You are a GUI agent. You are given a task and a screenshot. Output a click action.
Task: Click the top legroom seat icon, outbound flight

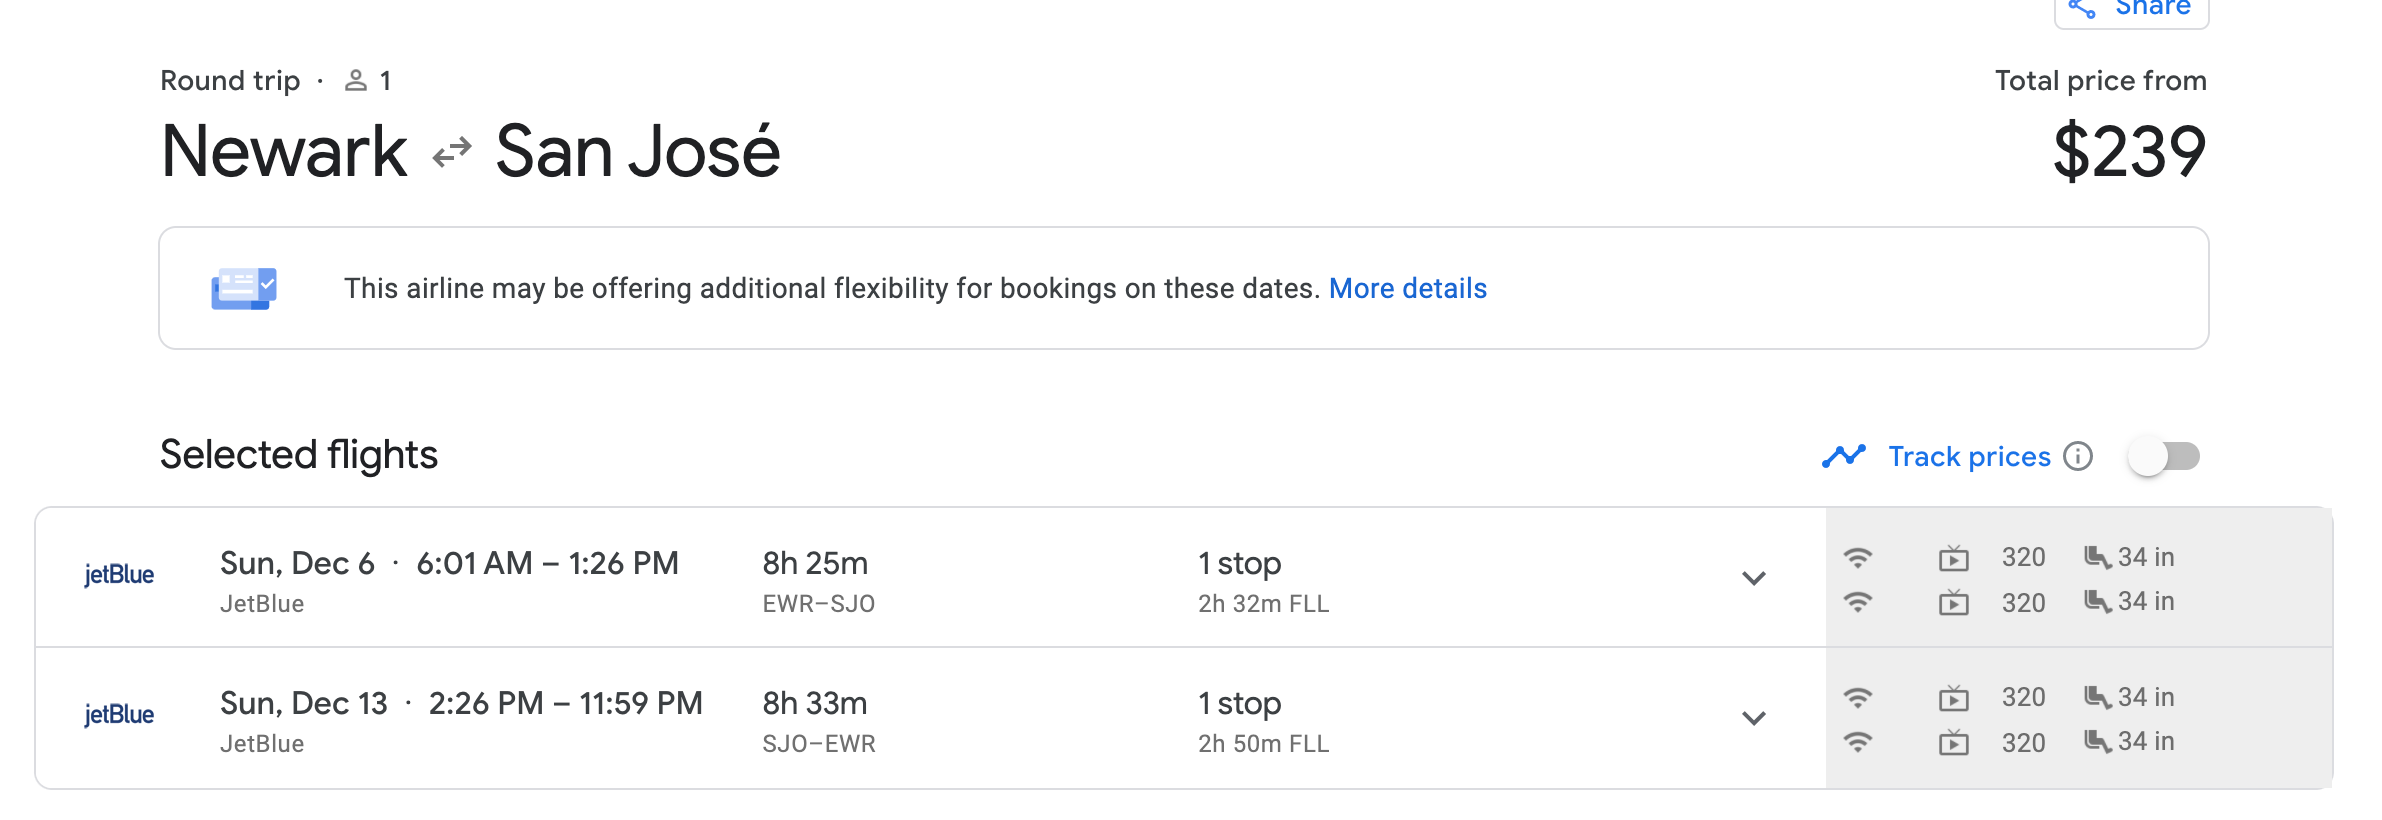[x=2097, y=557]
